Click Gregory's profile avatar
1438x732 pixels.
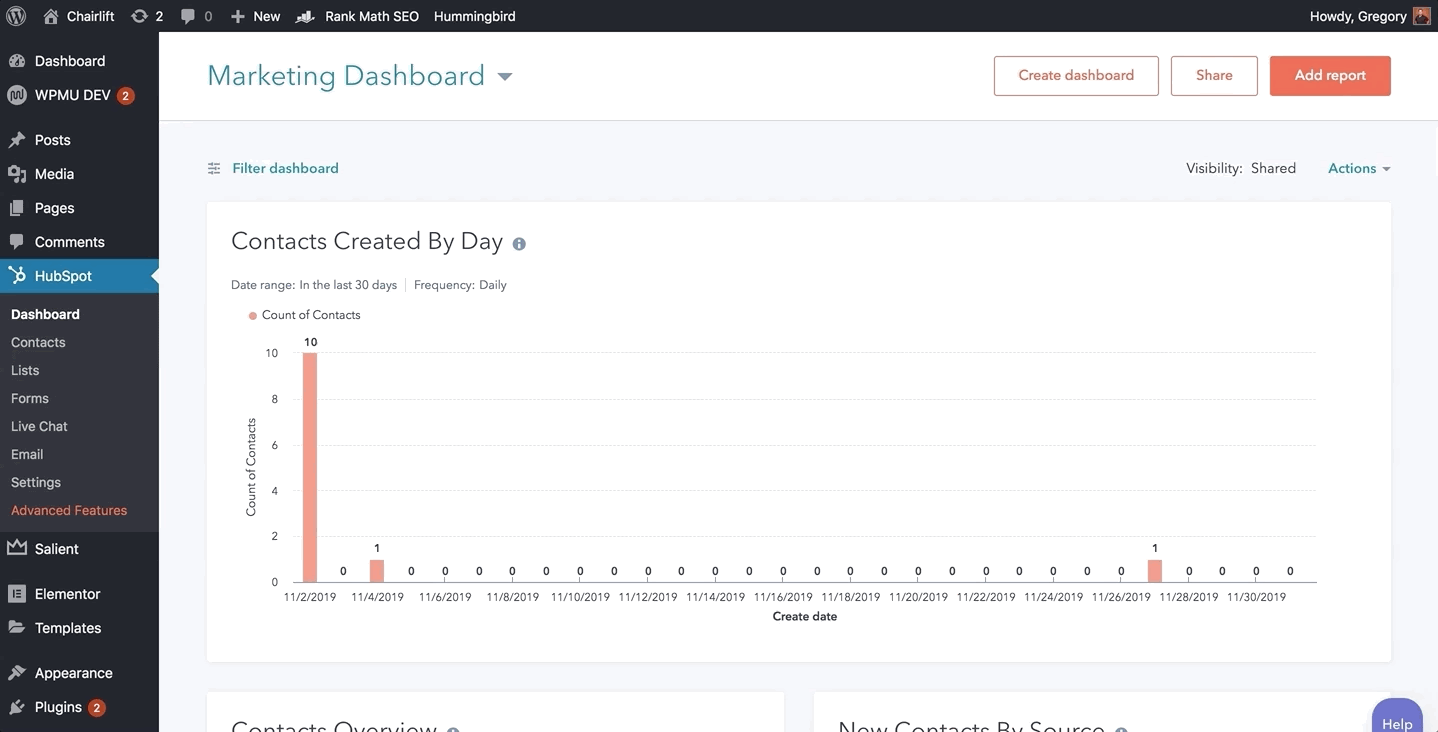coord(1421,16)
